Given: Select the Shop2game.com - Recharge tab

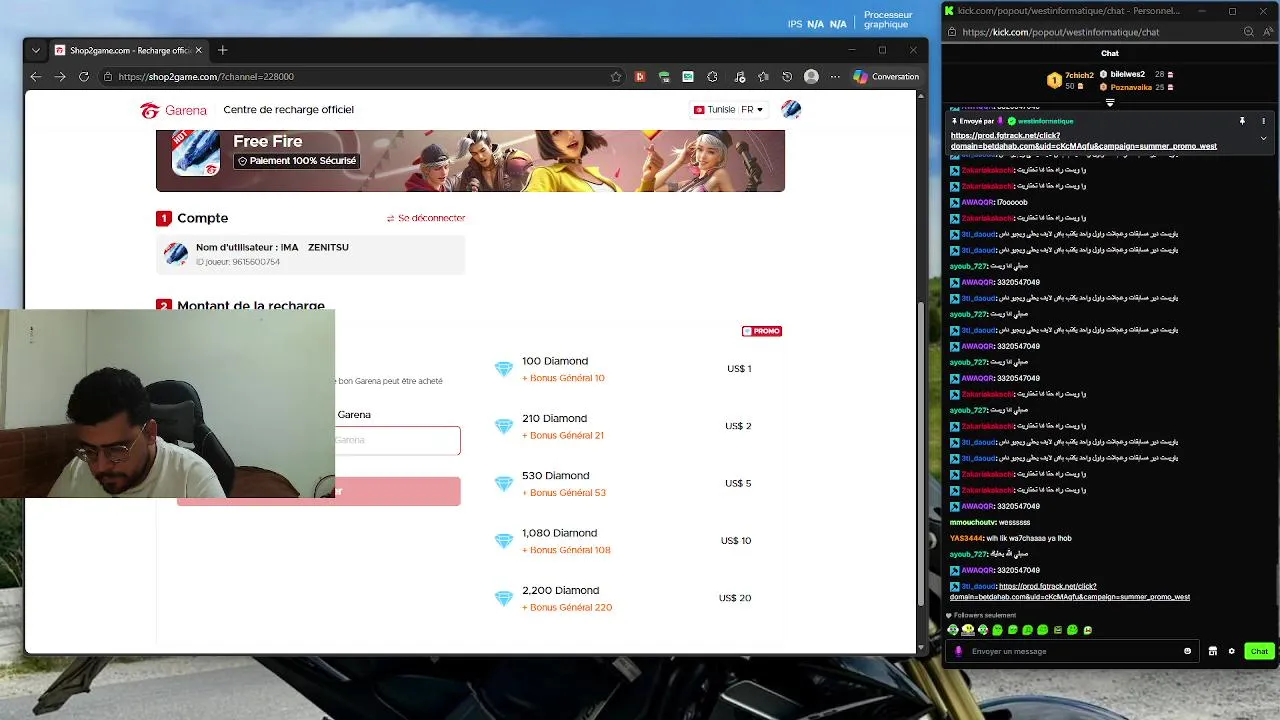Looking at the screenshot, I should [x=128, y=50].
